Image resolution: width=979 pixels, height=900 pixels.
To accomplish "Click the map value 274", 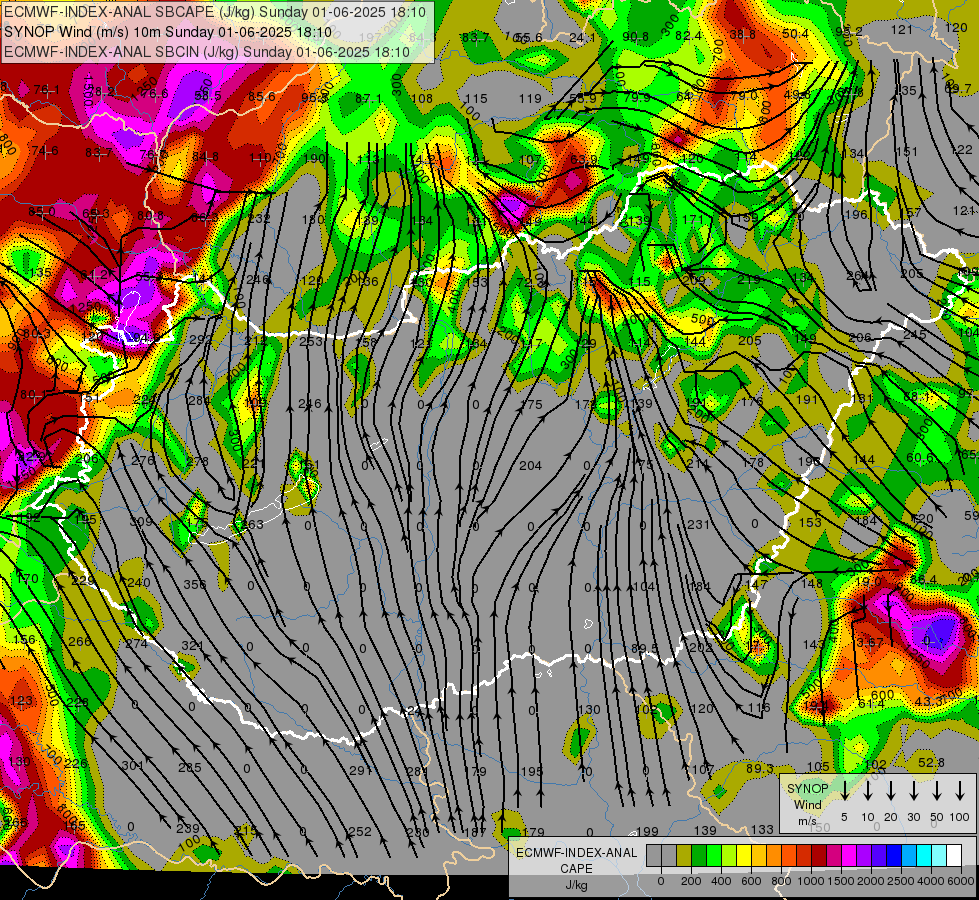I will pos(137,643).
